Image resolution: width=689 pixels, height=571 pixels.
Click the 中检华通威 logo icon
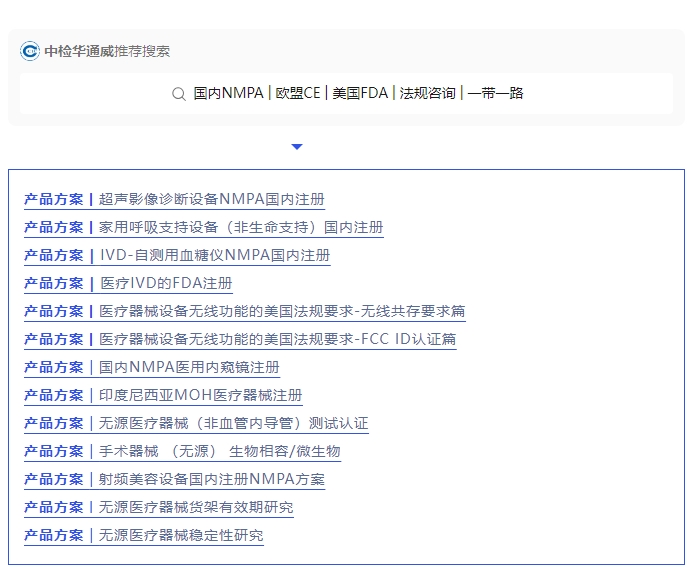[x=30, y=51]
